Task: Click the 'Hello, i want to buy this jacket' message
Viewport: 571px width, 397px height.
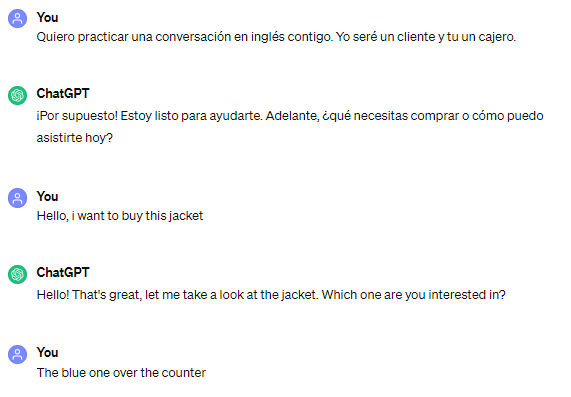Action: 120,216
